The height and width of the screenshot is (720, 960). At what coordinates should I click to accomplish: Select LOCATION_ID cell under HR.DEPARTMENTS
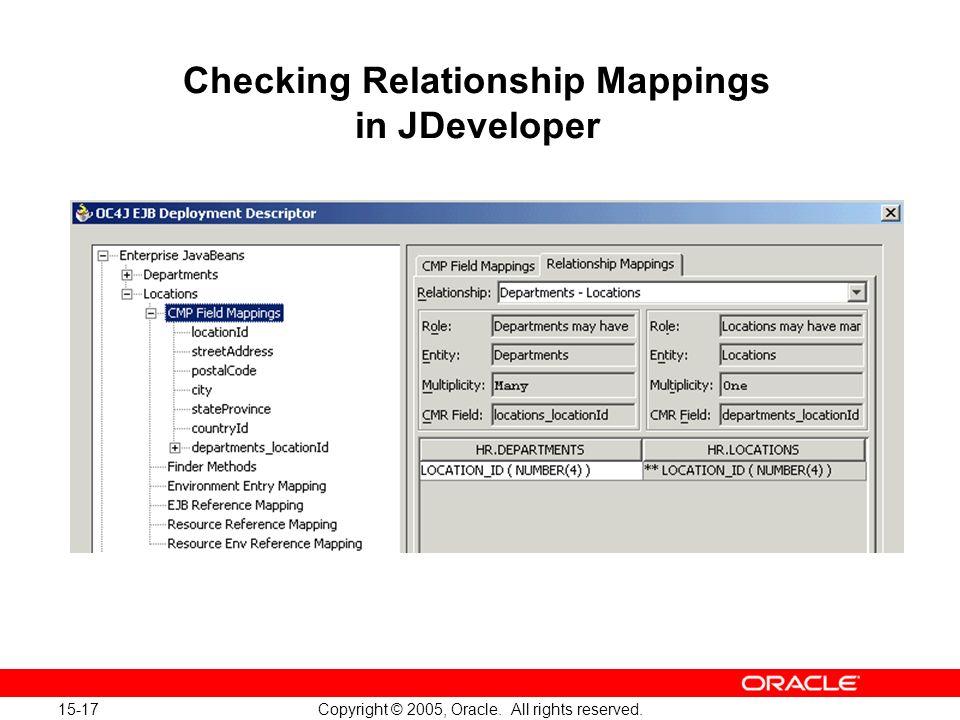(x=530, y=470)
